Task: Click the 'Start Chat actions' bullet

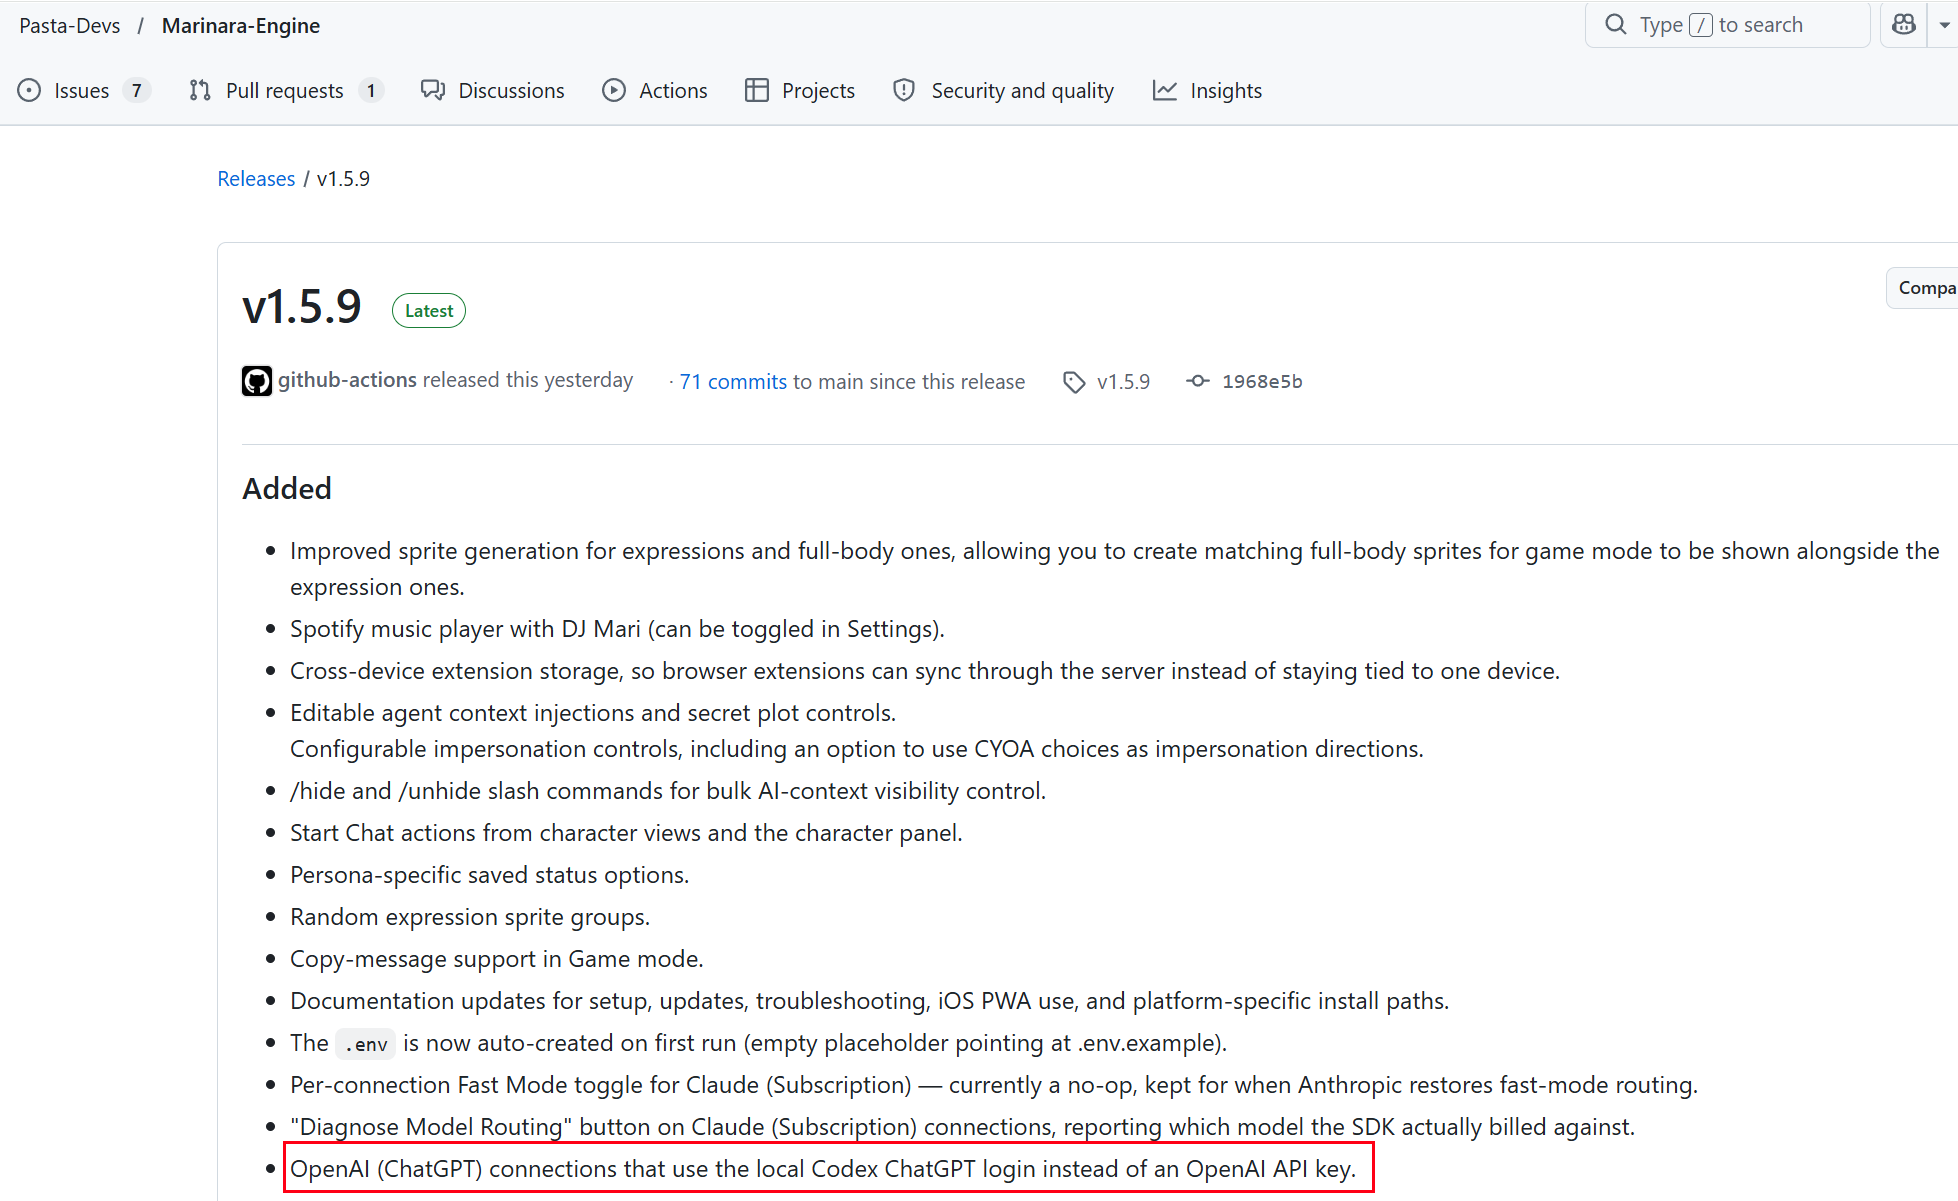Action: [626, 833]
